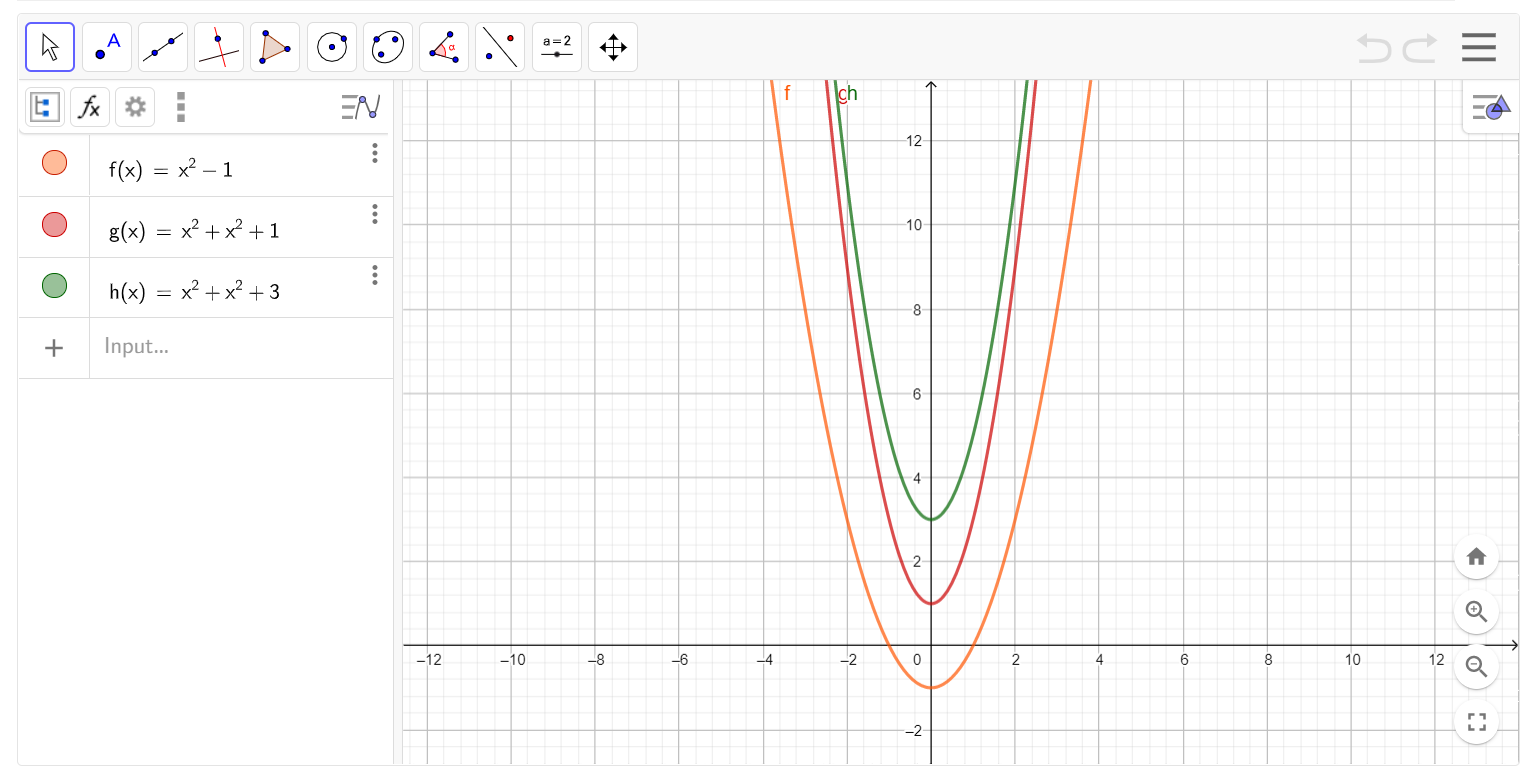Click the 10 label on the x-axis

1353,660
